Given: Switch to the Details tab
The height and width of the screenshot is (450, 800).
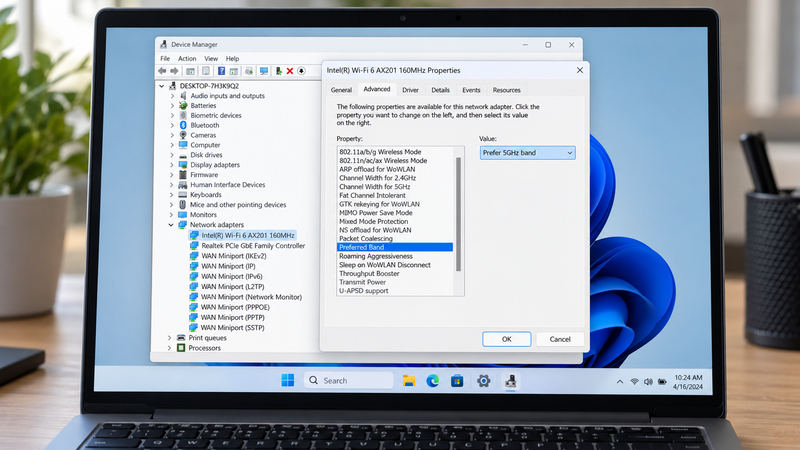Looking at the screenshot, I should pos(440,90).
